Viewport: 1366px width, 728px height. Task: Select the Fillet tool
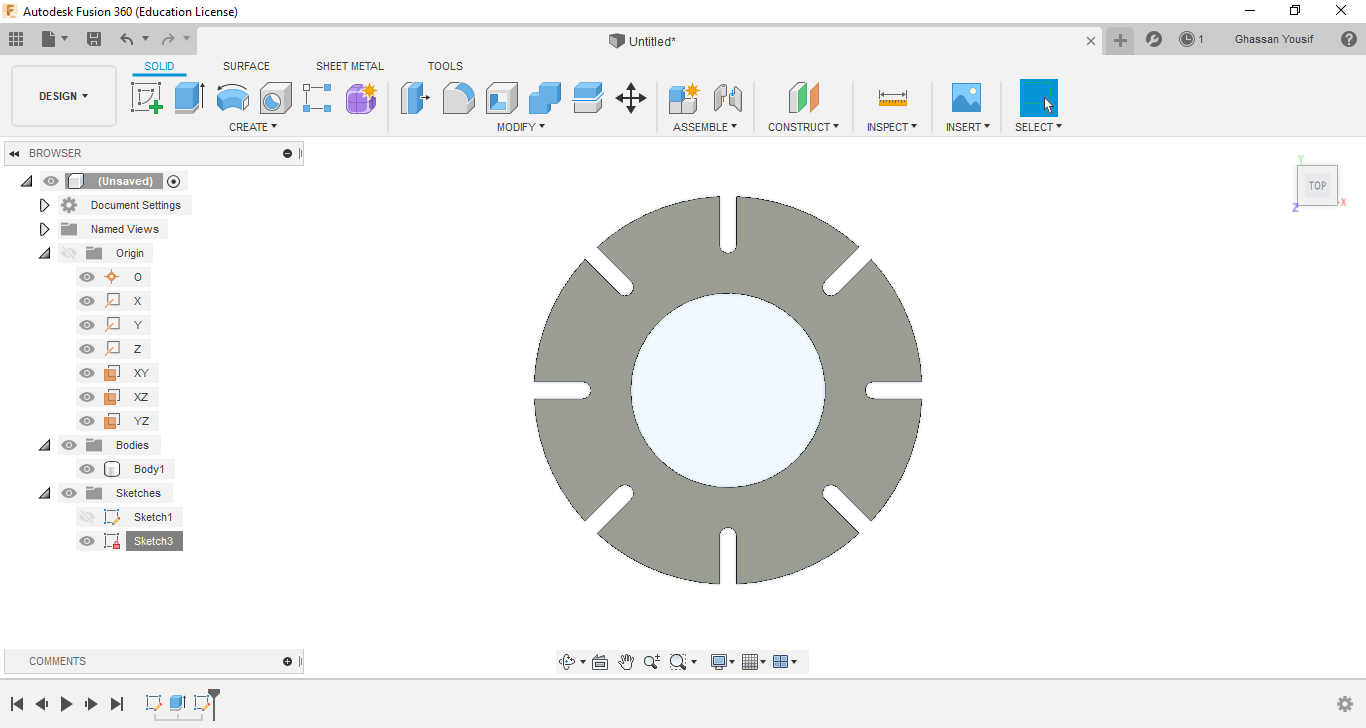(458, 98)
